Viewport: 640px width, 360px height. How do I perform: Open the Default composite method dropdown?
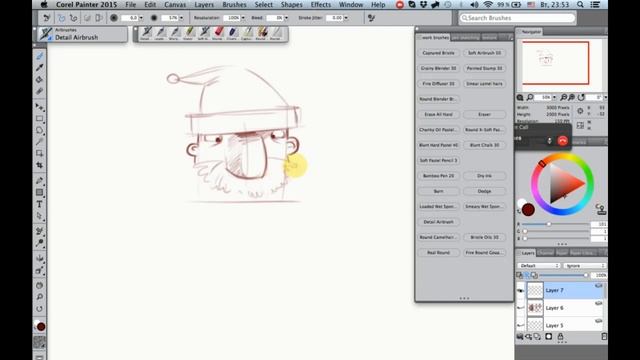[539, 266]
